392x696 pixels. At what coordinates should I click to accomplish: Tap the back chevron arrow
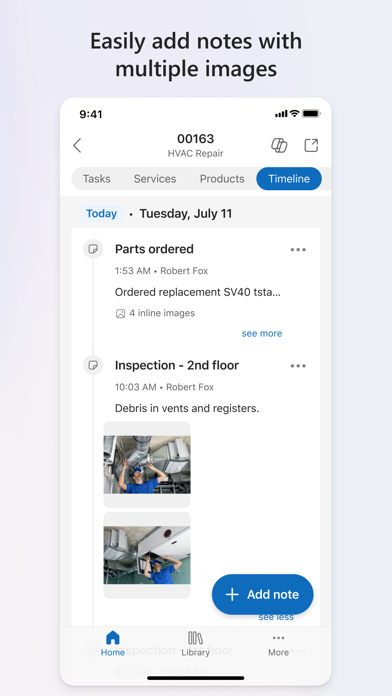tap(77, 145)
